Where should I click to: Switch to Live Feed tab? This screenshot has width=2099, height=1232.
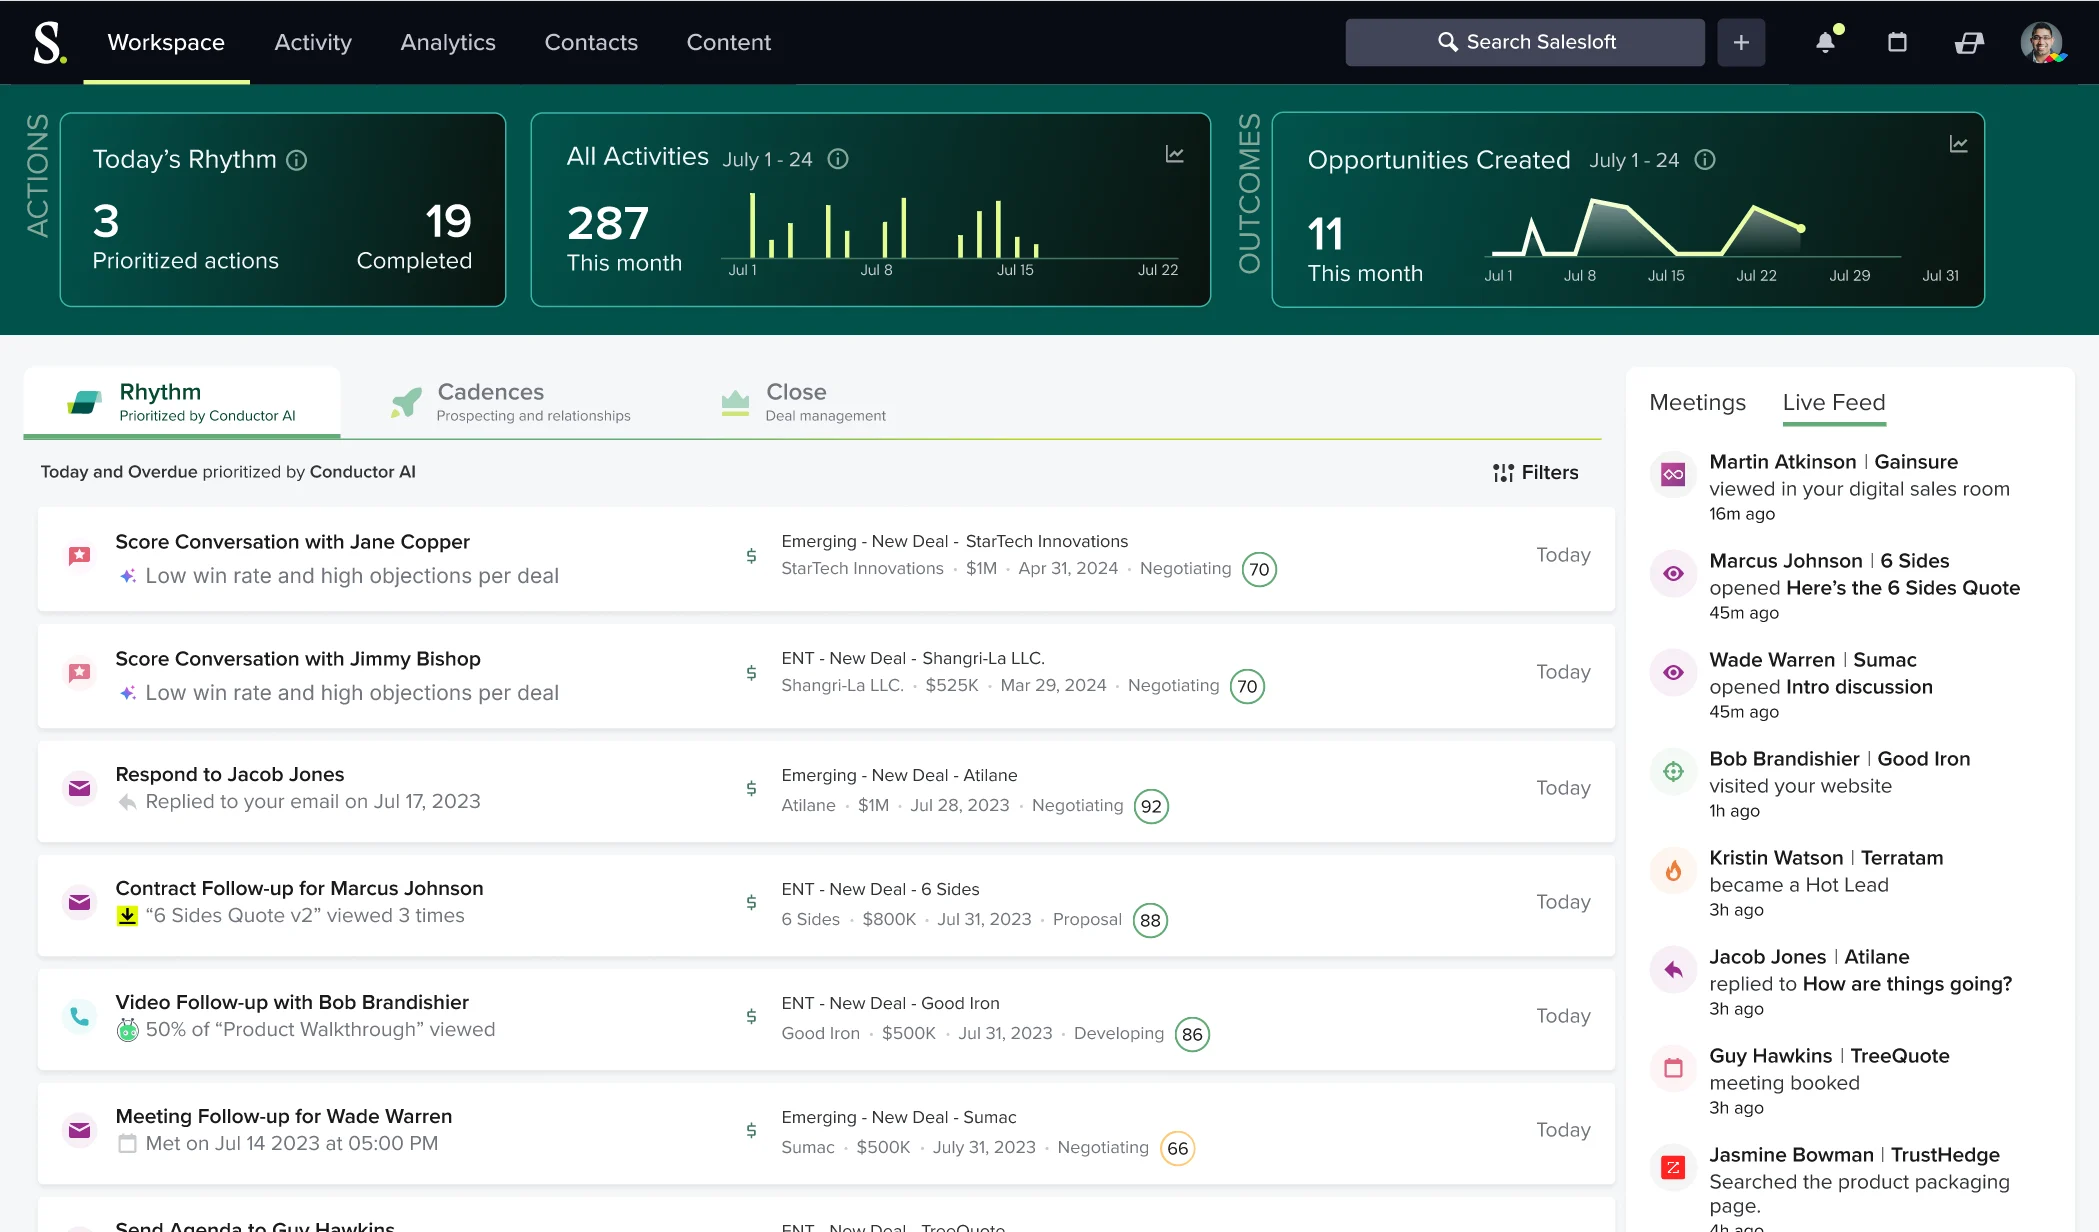1834,403
